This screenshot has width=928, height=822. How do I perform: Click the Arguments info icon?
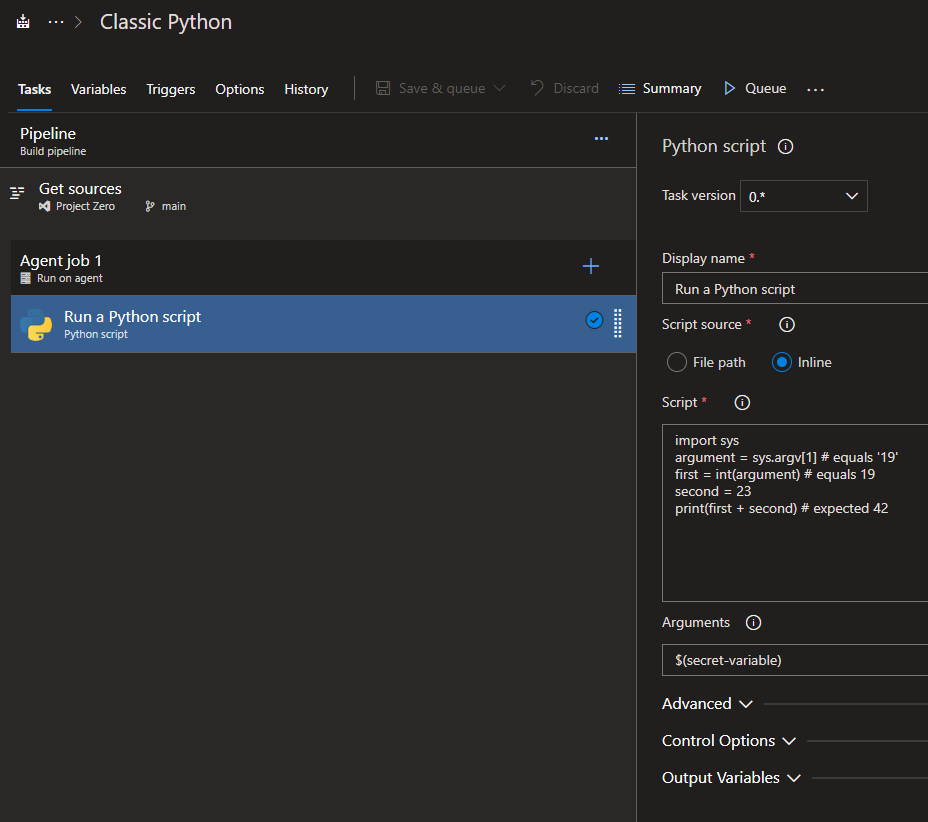(x=753, y=622)
